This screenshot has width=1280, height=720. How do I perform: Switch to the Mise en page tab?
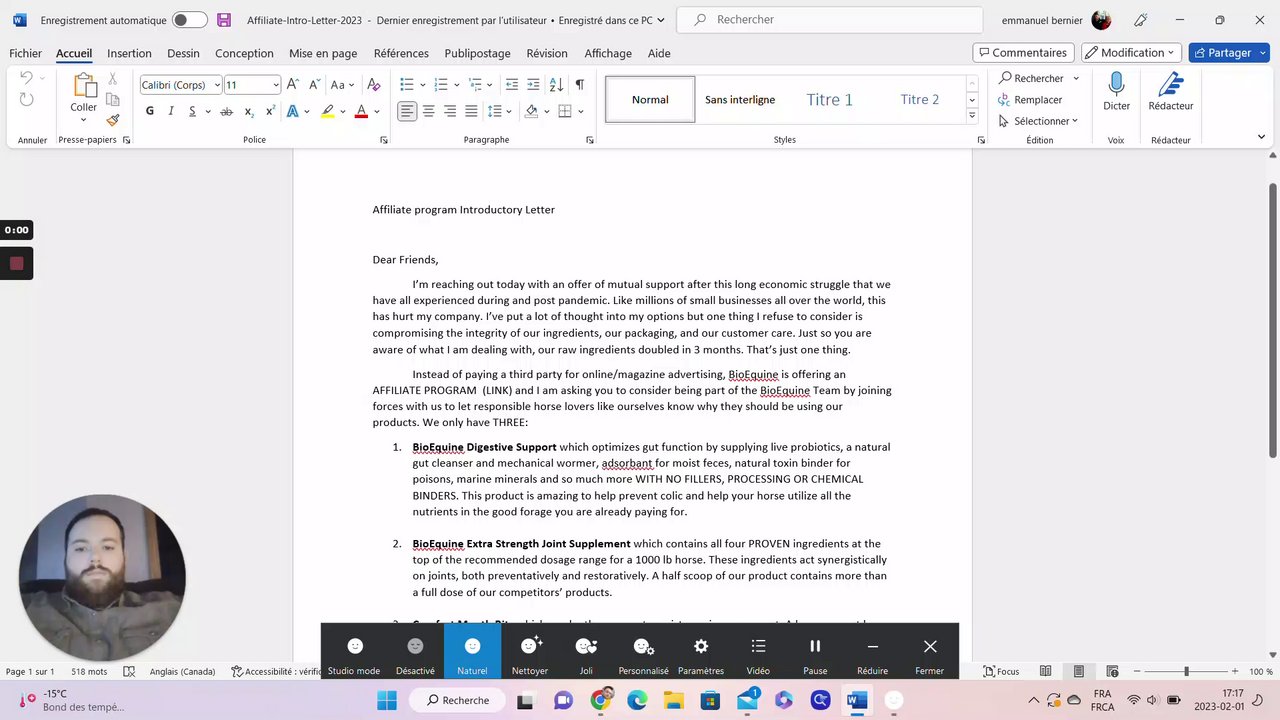[323, 53]
